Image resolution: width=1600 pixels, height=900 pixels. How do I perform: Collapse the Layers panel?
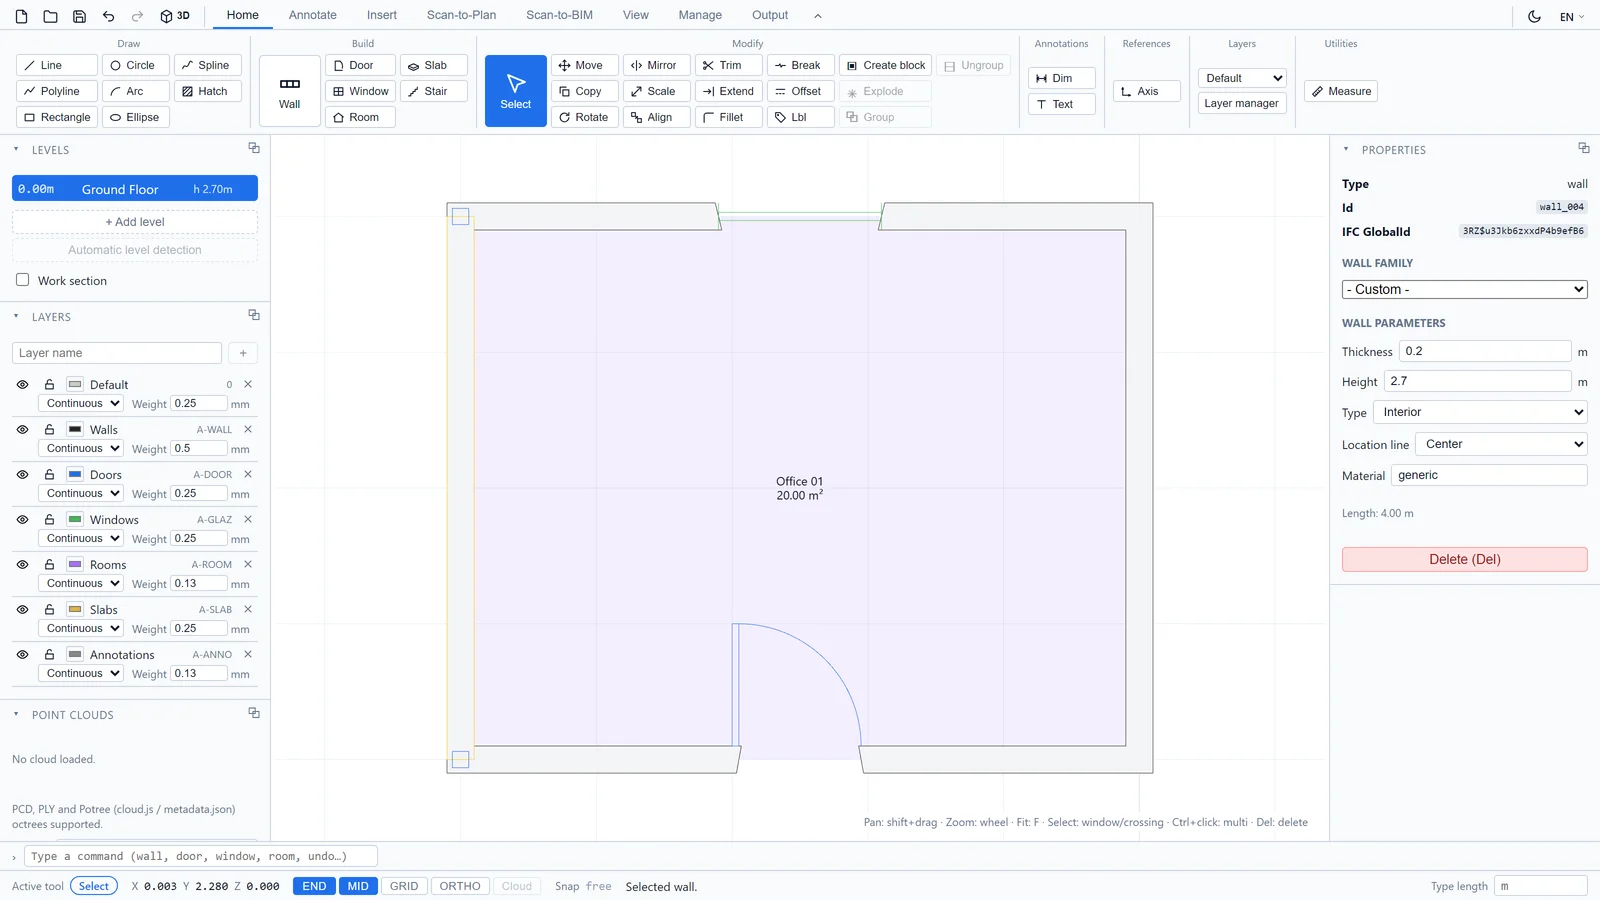(16, 316)
